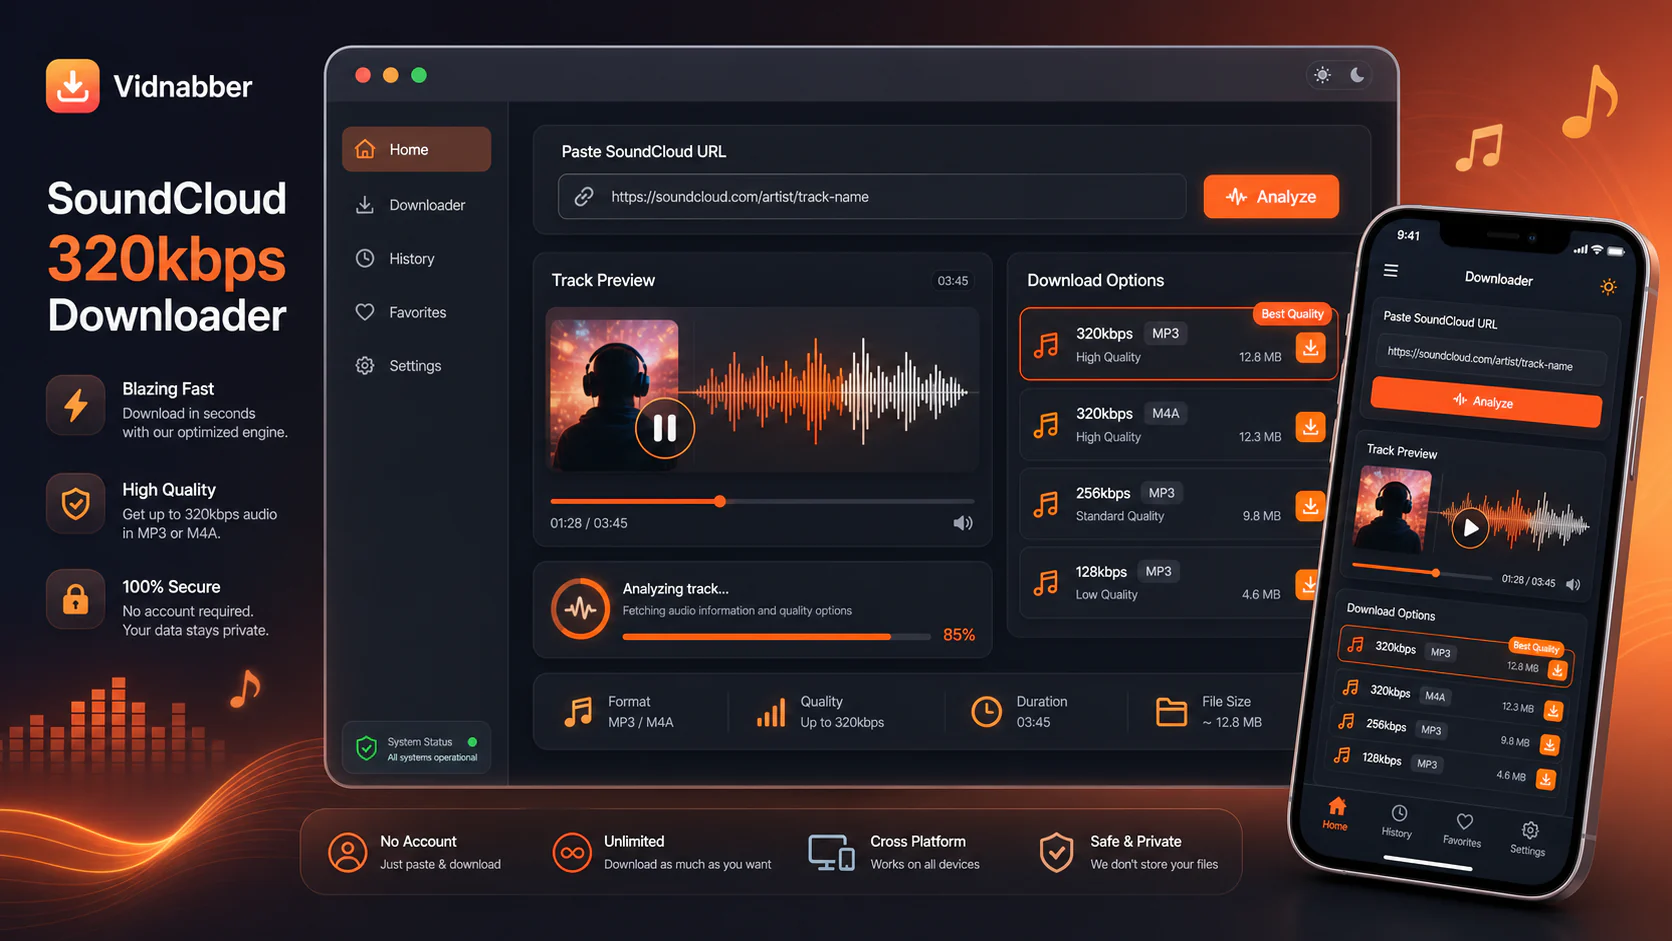This screenshot has width=1672, height=941.
Task: Download the phone 320kbps MP3 option
Action: click(x=1557, y=671)
